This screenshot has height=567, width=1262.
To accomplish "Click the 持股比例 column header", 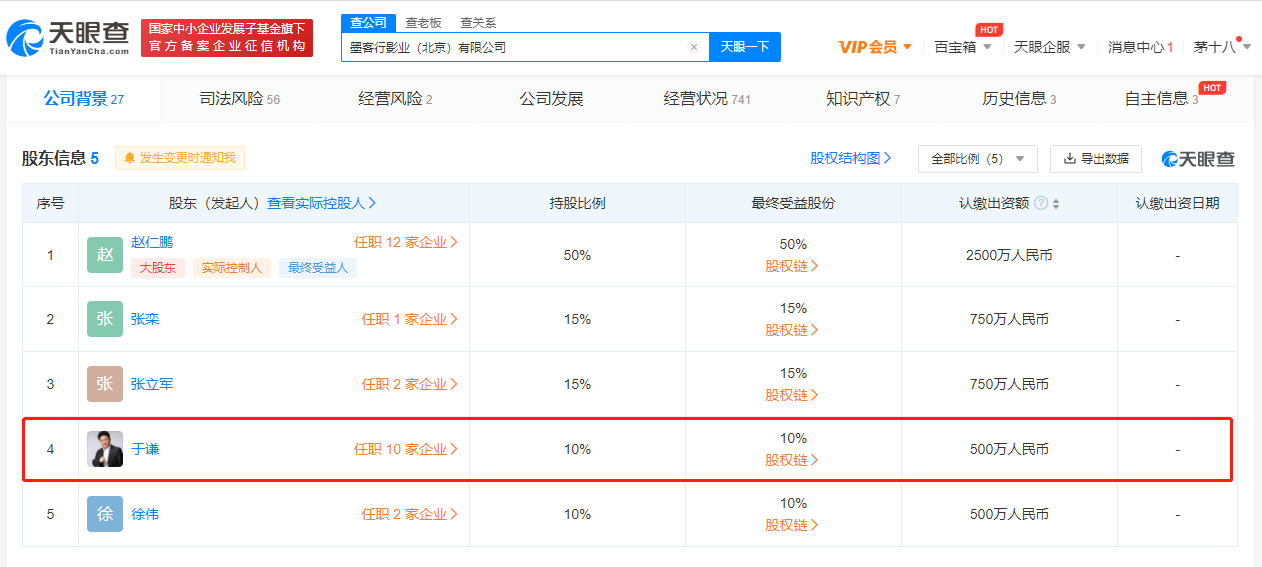I will (x=577, y=203).
